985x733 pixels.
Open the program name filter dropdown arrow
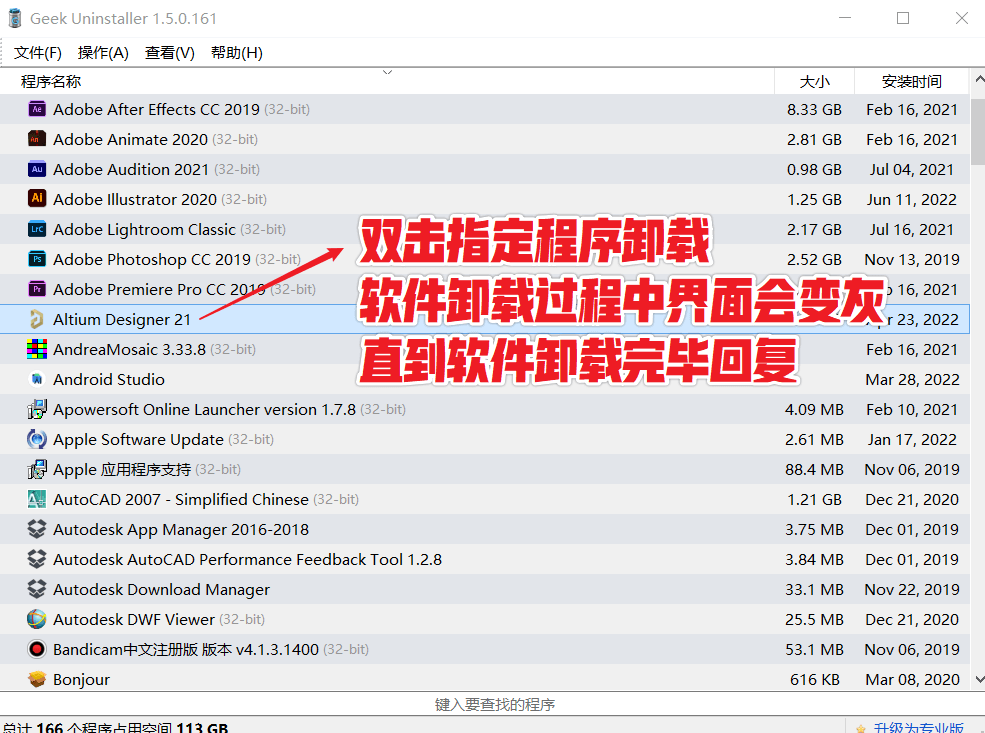pyautogui.click(x=387, y=73)
